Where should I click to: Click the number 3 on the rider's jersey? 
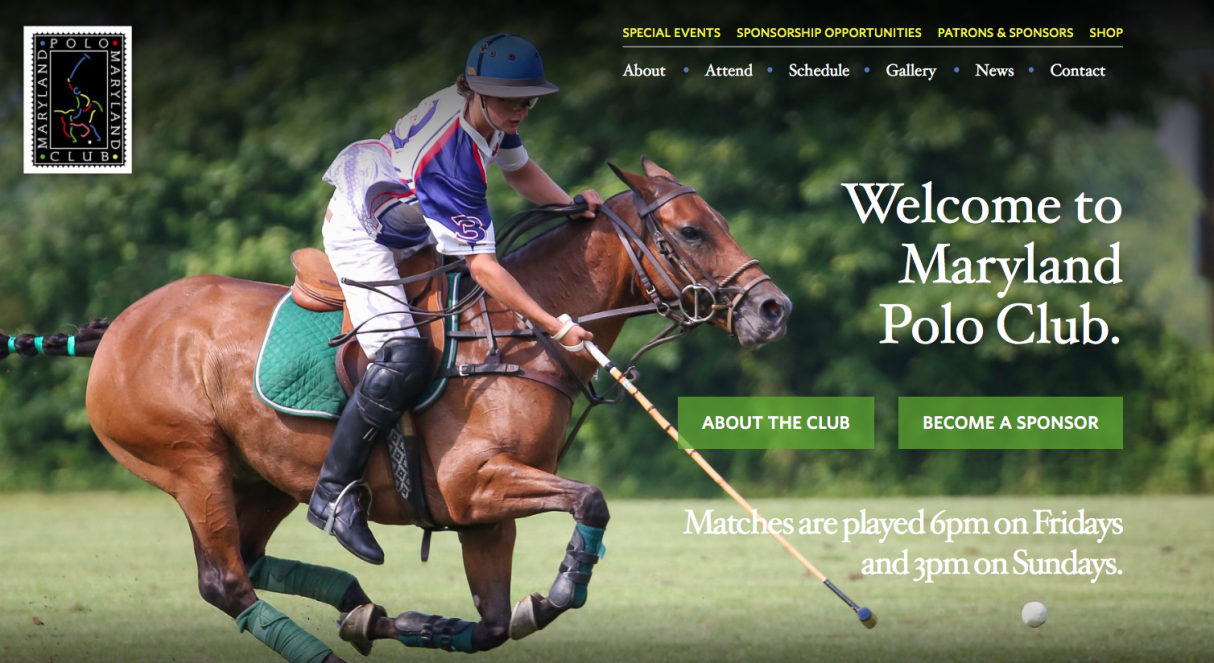tap(468, 230)
